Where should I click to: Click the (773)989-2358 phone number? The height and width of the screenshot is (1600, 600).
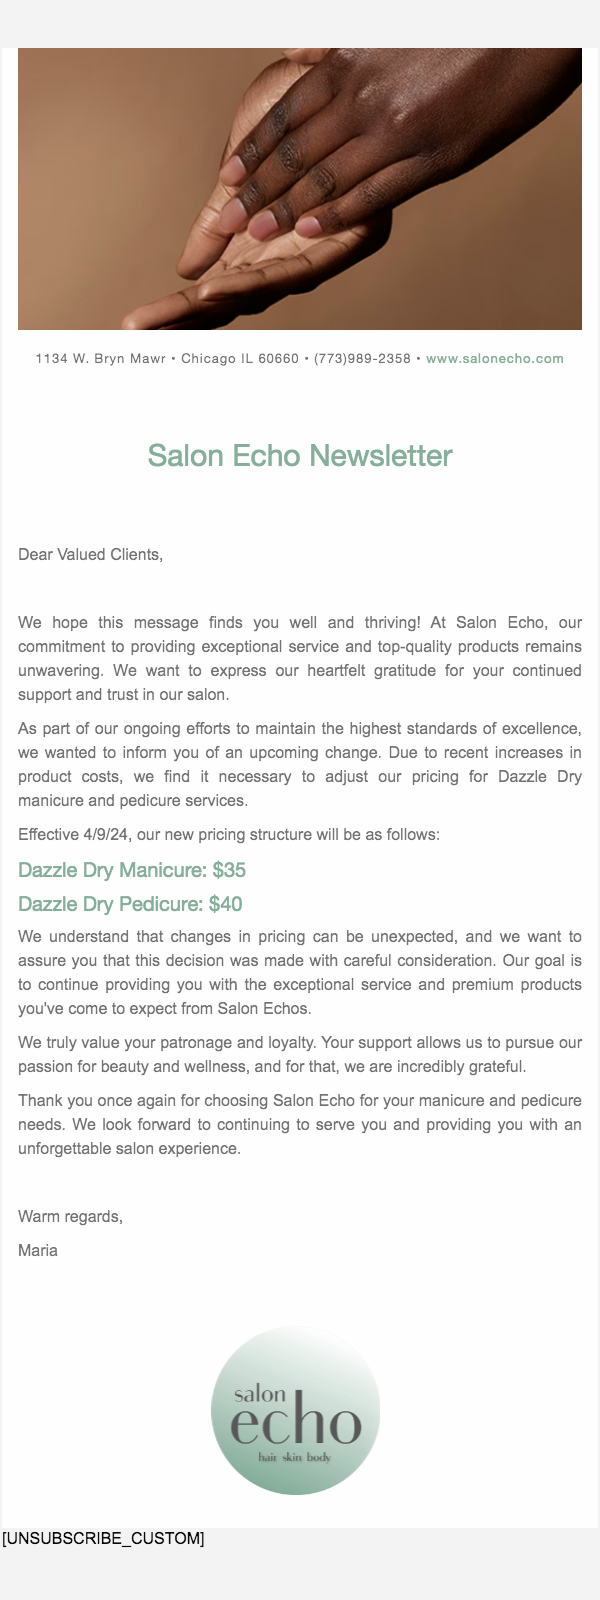[x=362, y=359]
